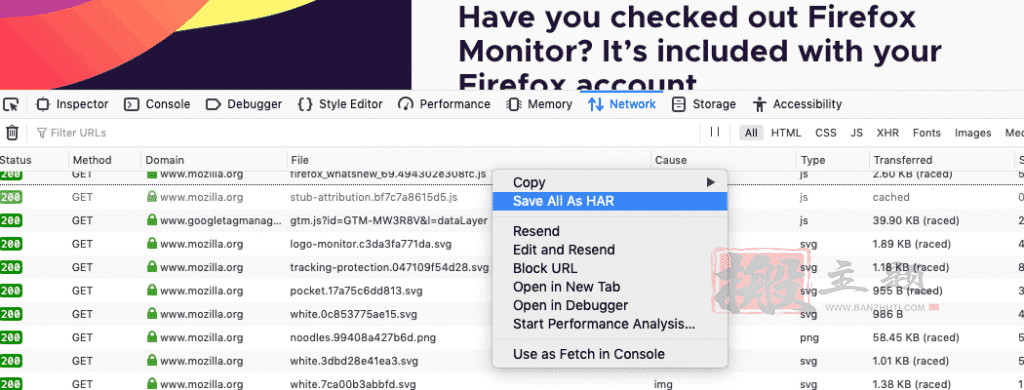Image resolution: width=1024 pixels, height=390 pixels.
Task: Click the element picker icon
Action: click(x=11, y=104)
